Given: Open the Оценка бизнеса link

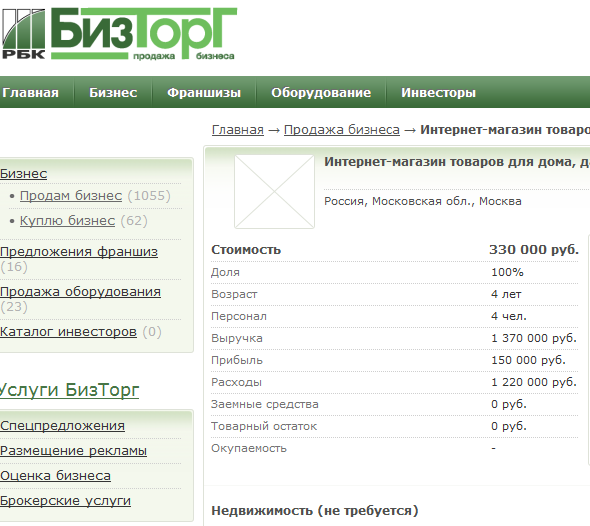Looking at the screenshot, I should [x=55, y=476].
